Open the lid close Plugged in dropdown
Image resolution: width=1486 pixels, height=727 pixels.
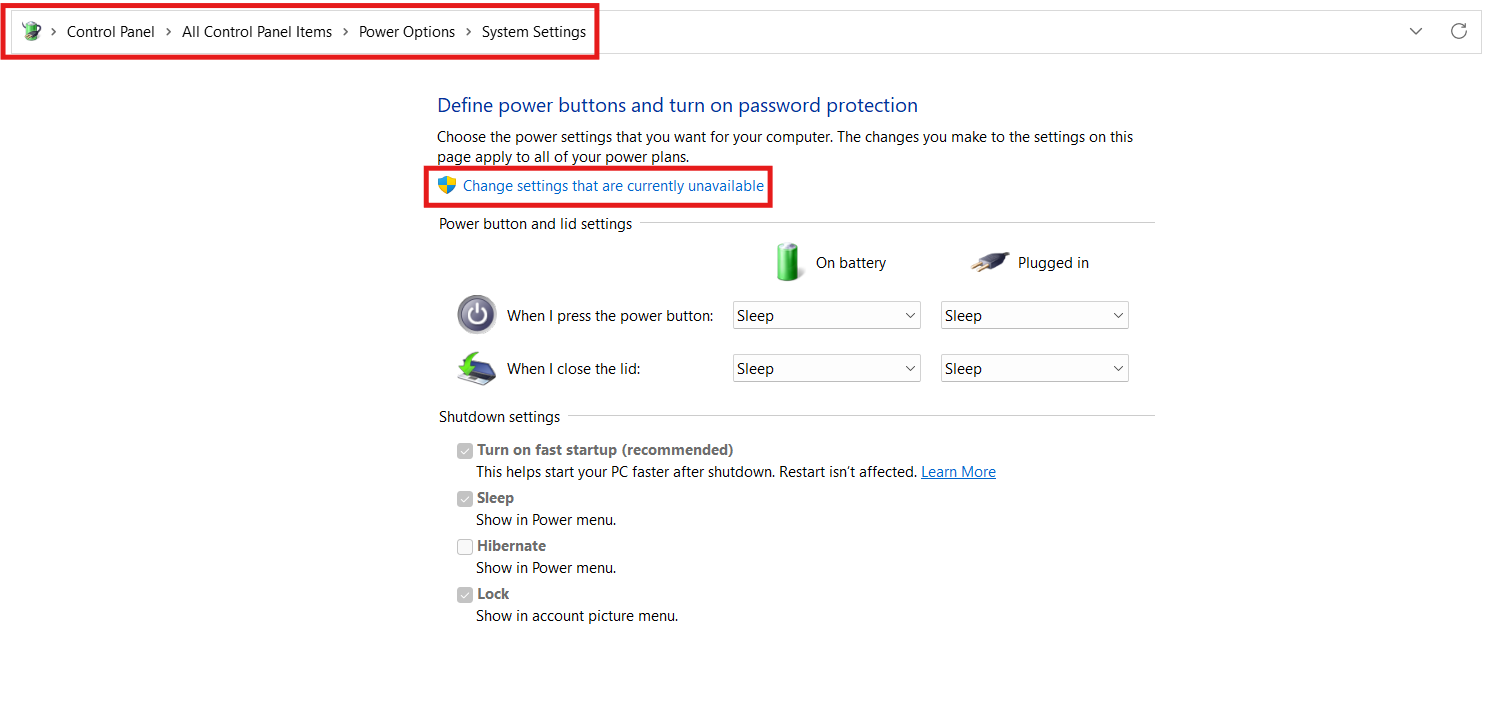[1034, 368]
